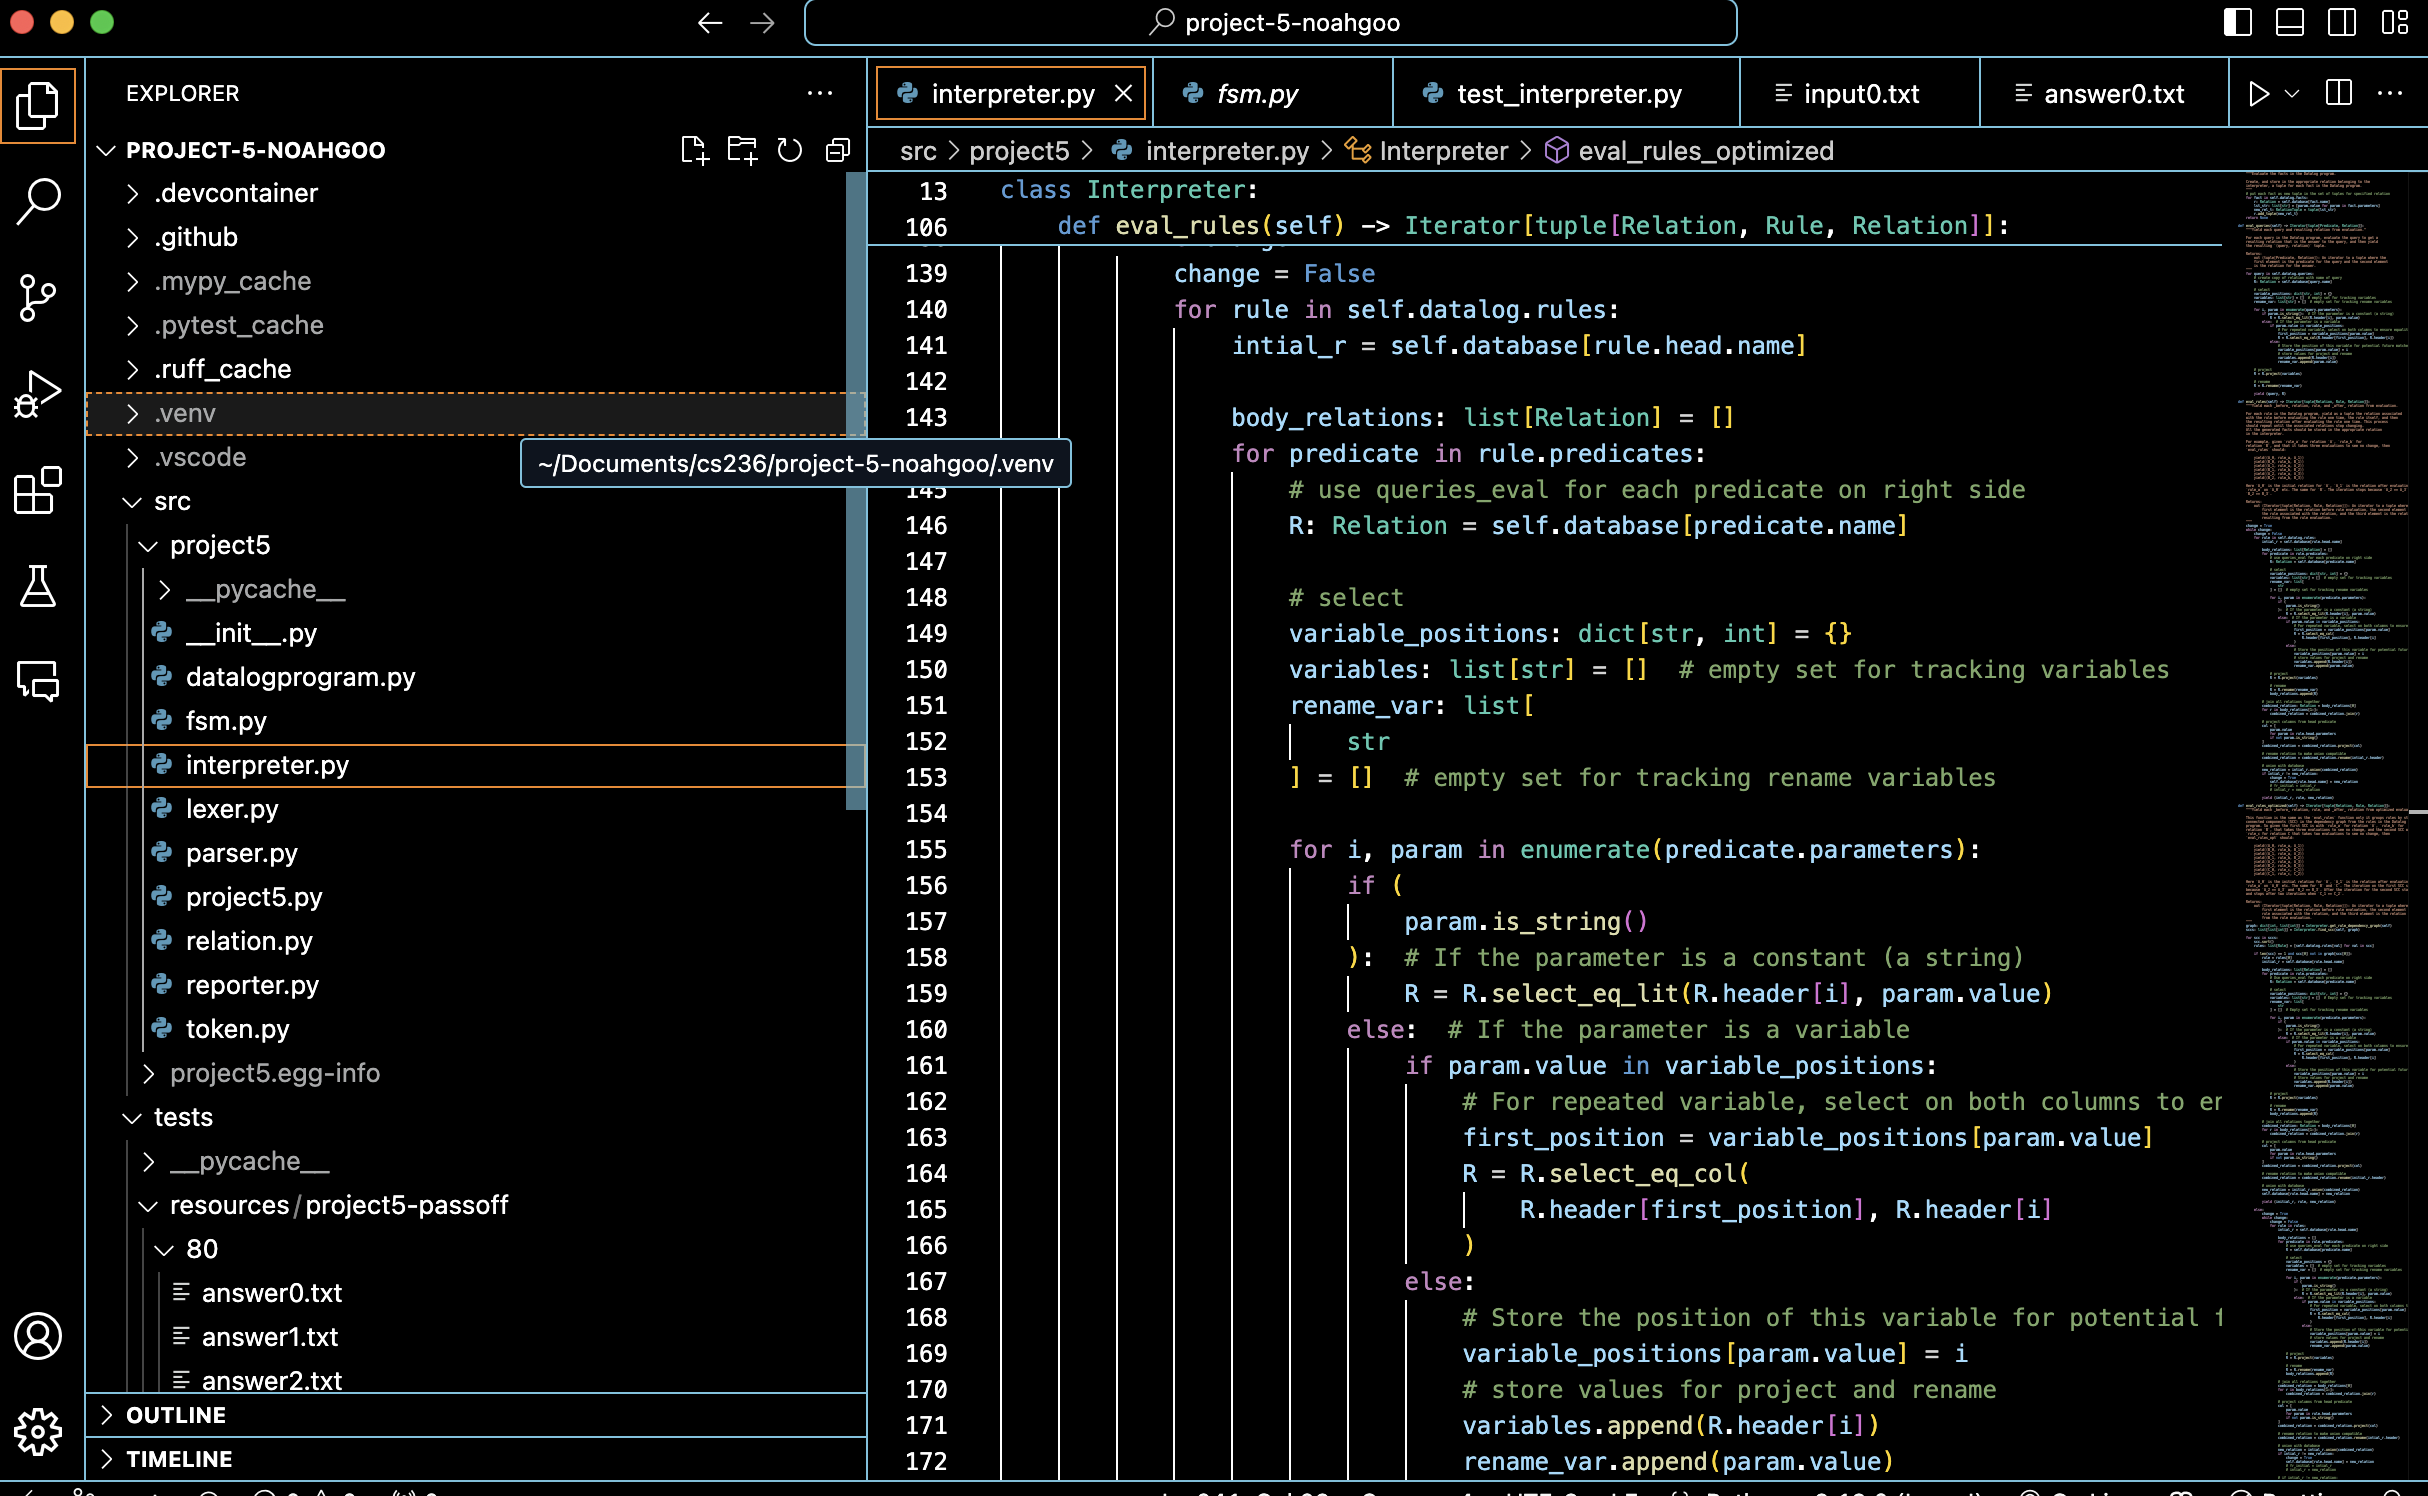Open run options dropdown arrow
The image size is (2428, 1496).
pos(2292,93)
